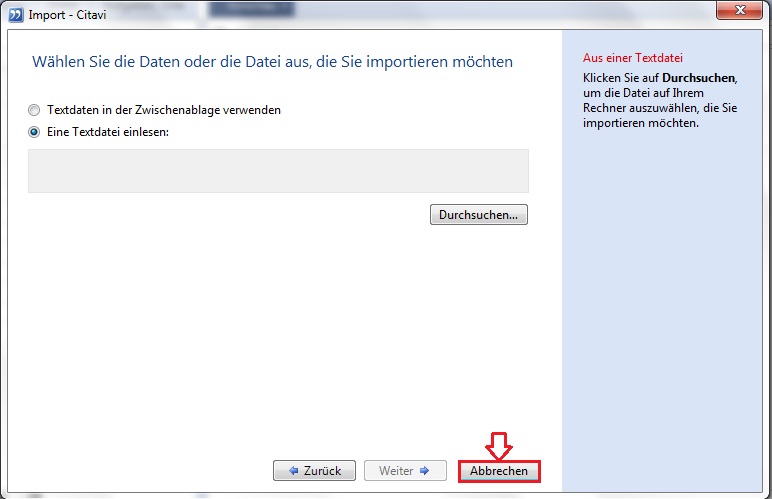Click the 'Eine Textdatei einlesen:' label text
Viewport: 772px width, 499px height.
click(109, 132)
